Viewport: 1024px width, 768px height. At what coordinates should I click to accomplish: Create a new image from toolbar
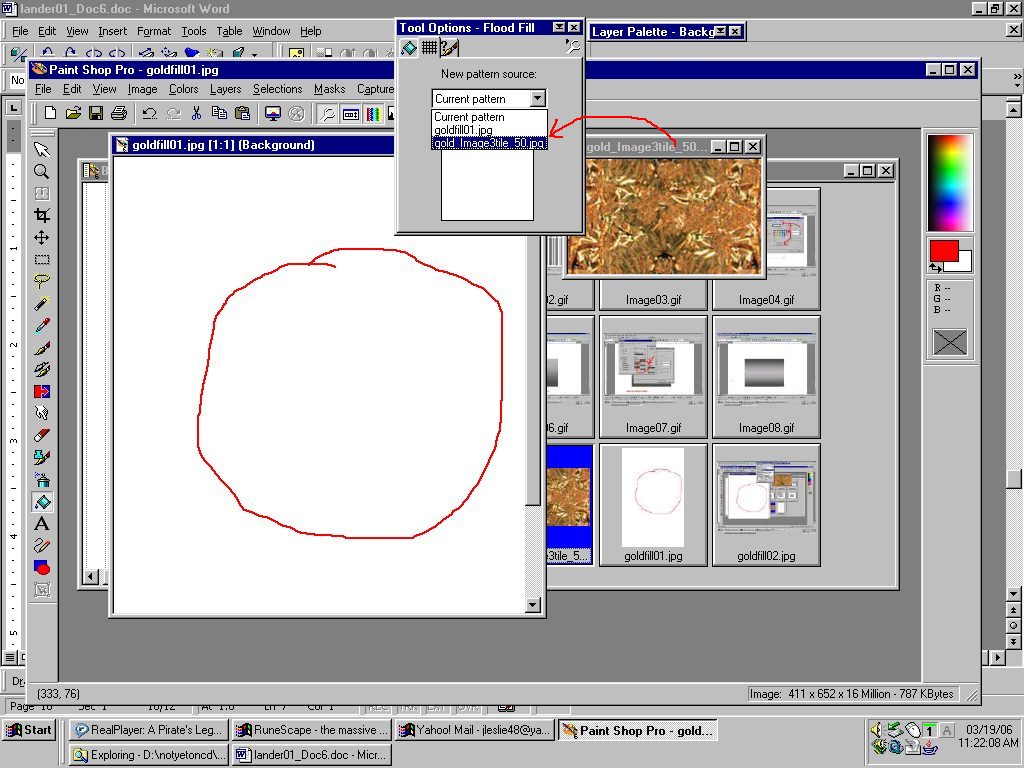click(50, 114)
